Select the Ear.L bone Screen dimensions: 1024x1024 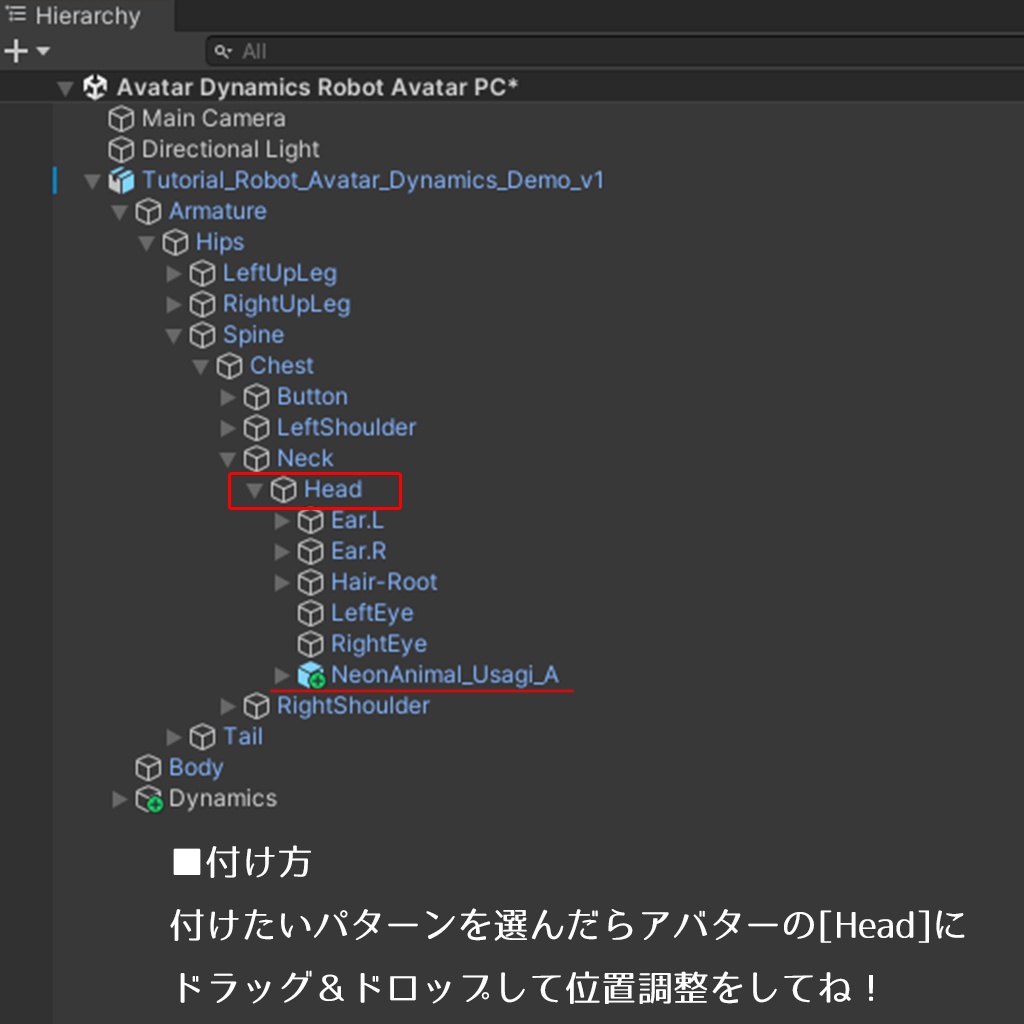[357, 520]
